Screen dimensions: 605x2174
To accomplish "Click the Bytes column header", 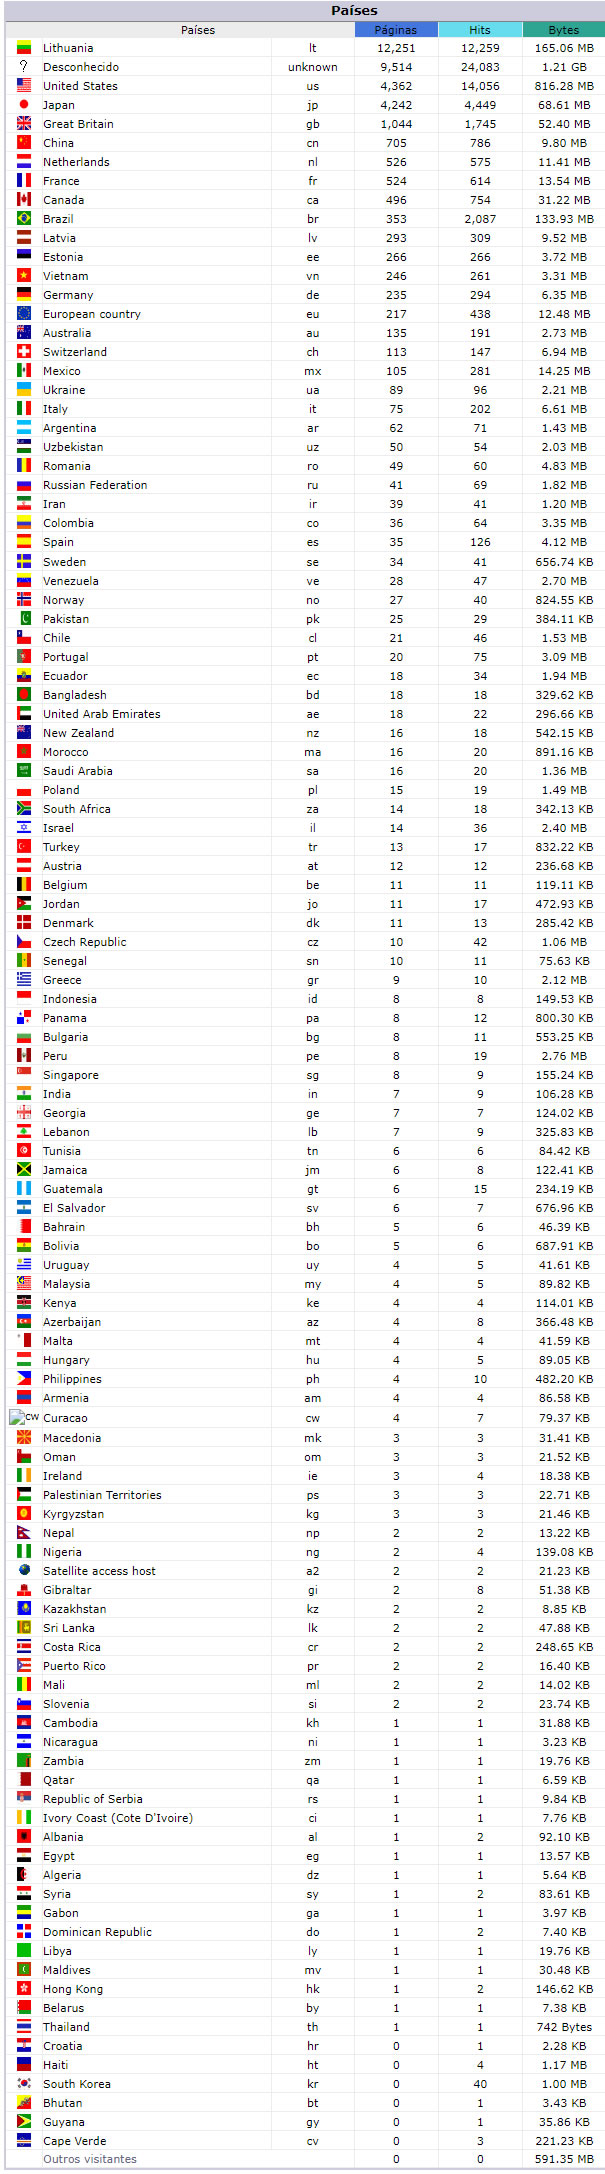I will click(x=563, y=30).
